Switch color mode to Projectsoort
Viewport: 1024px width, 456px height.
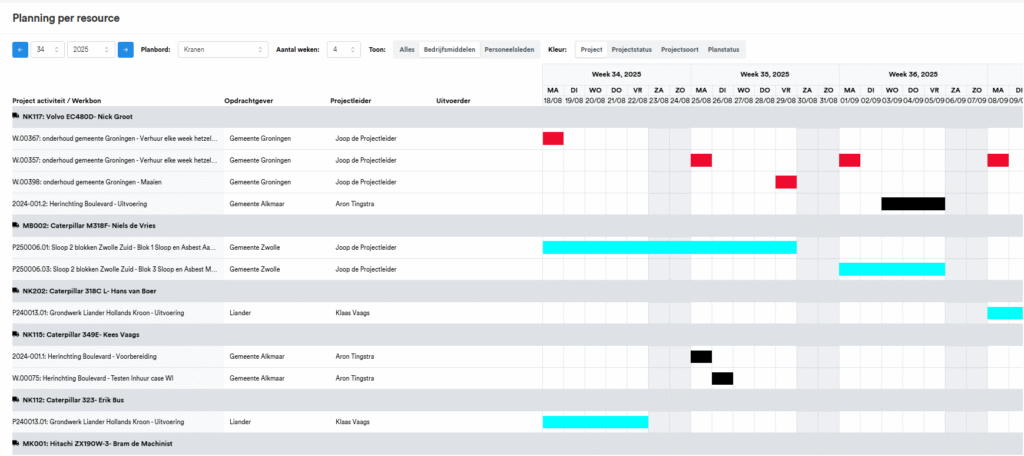(680, 50)
